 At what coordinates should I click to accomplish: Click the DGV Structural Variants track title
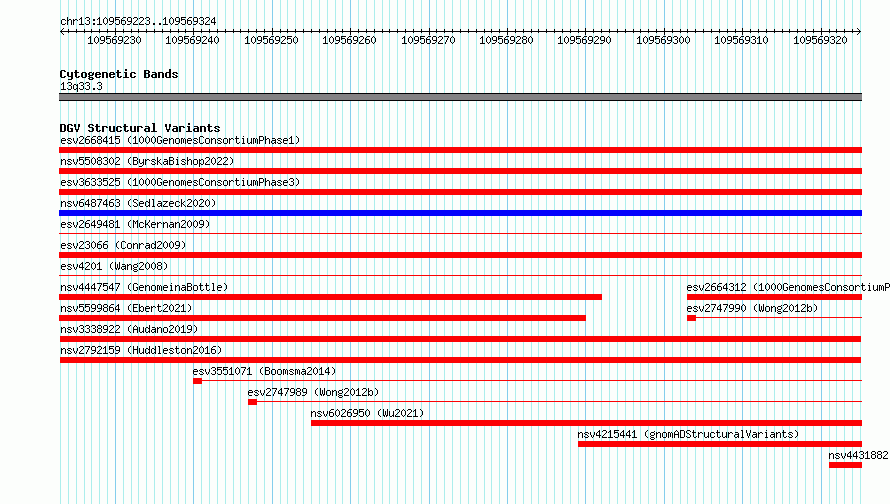point(140,128)
